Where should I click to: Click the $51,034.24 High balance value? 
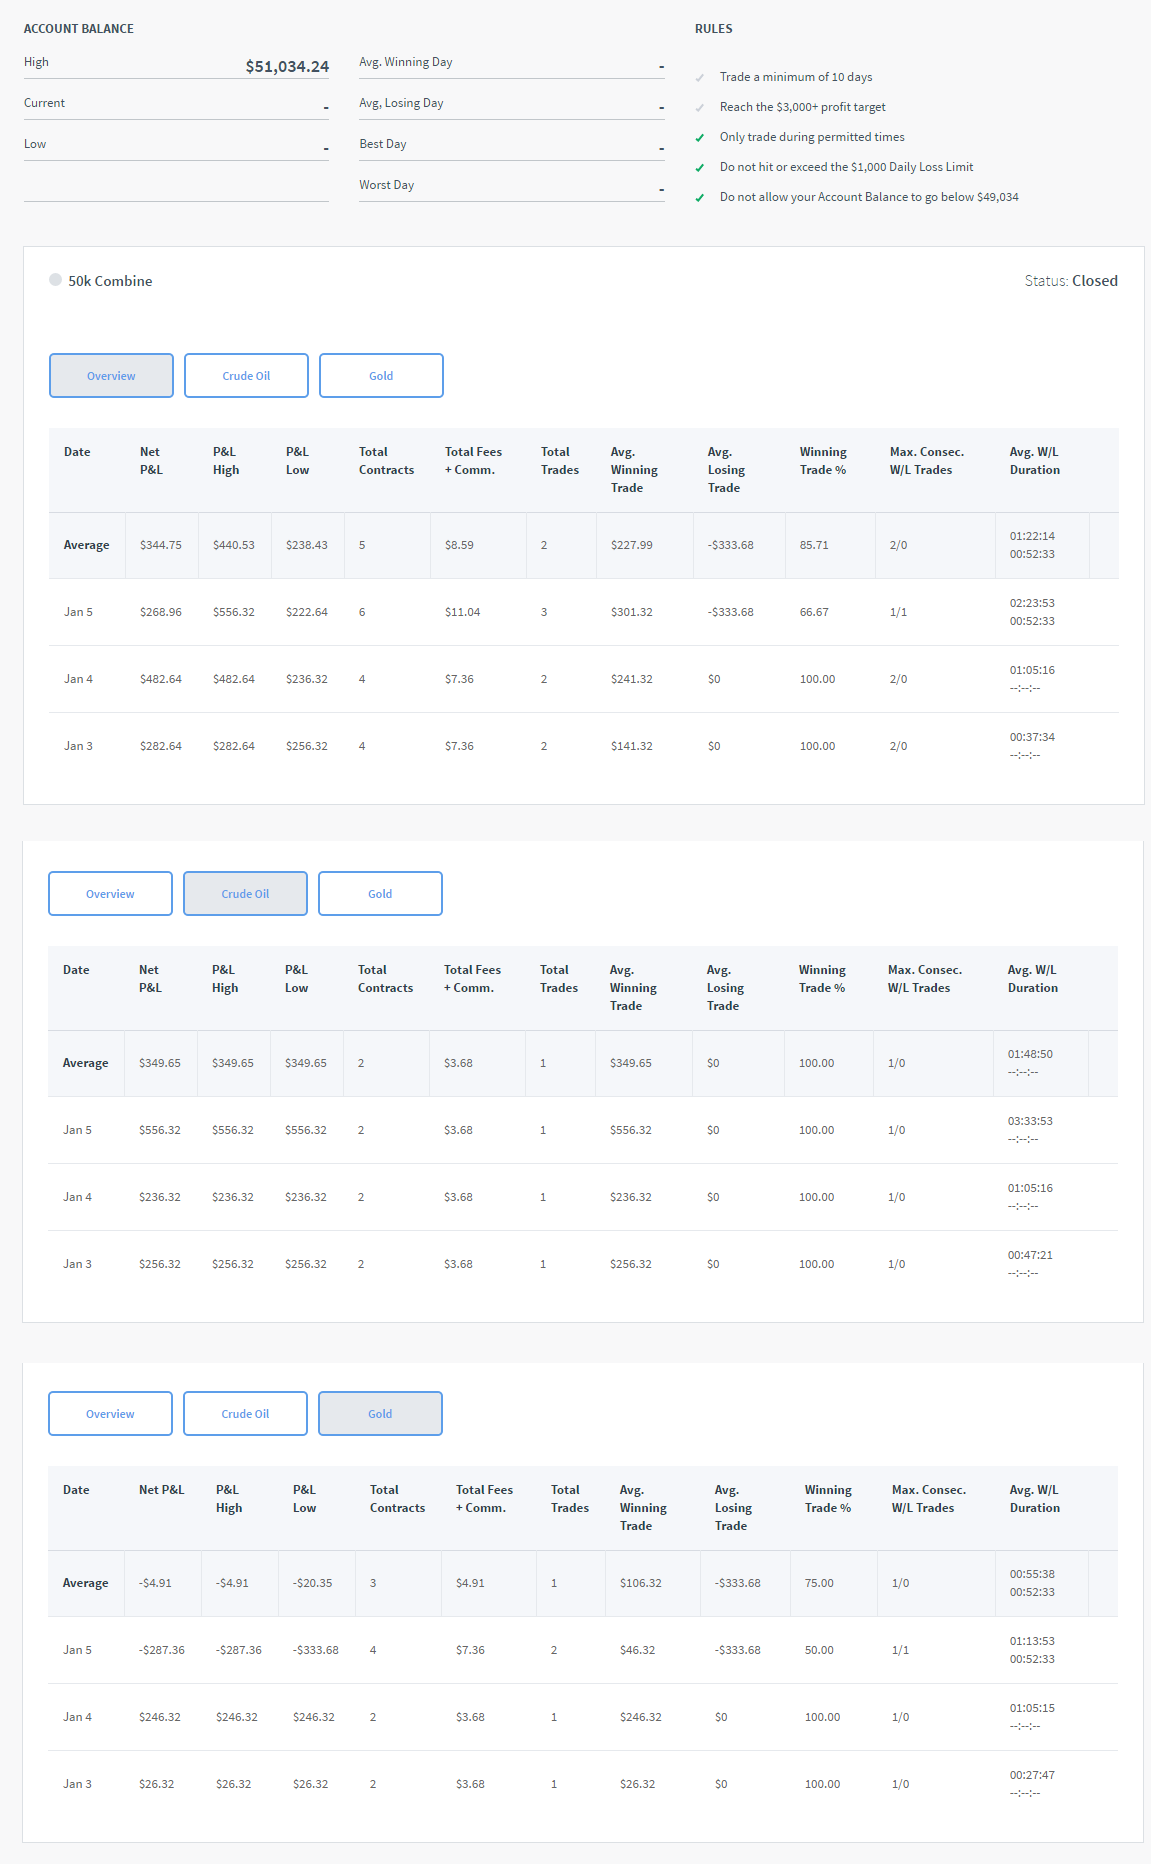coord(287,66)
